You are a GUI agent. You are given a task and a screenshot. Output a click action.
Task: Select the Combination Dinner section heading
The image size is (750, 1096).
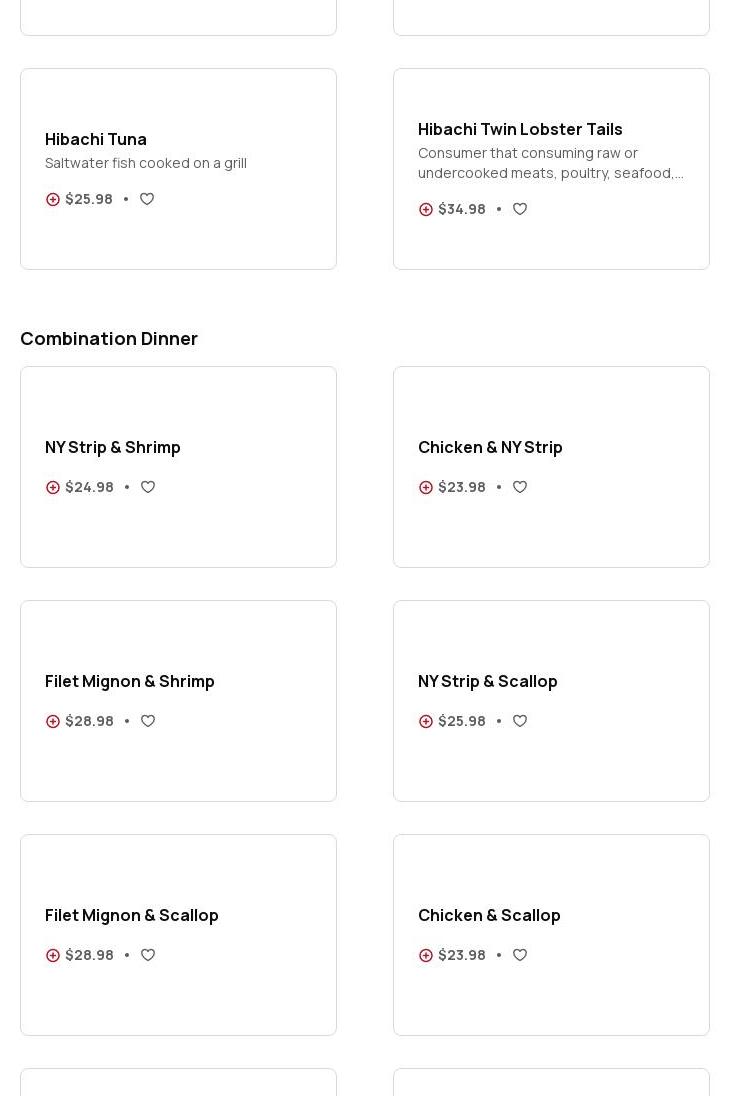(x=109, y=338)
